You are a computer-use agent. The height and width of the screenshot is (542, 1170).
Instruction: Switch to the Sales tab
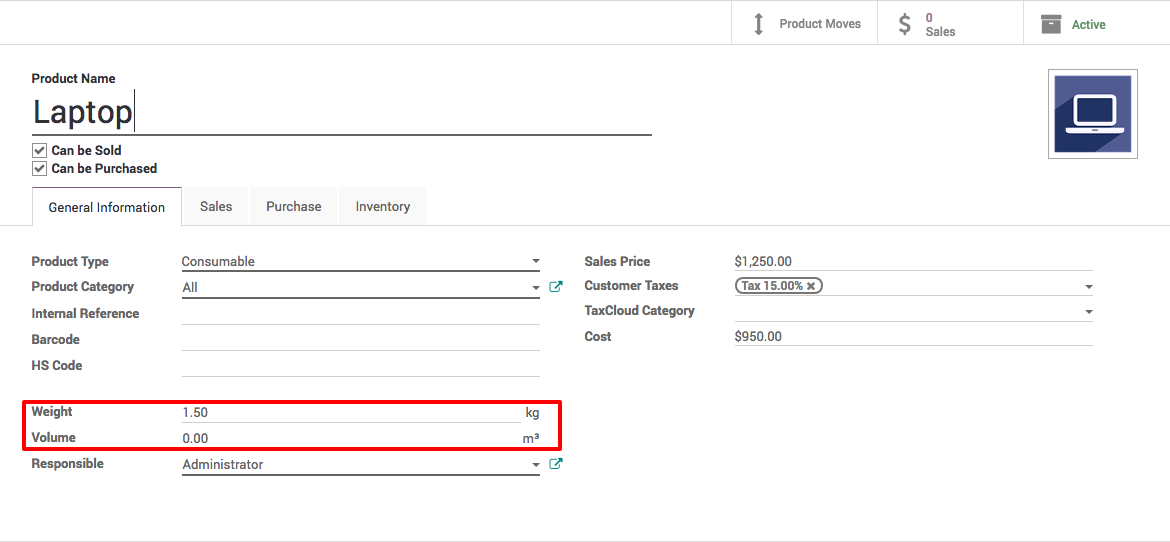coord(216,207)
